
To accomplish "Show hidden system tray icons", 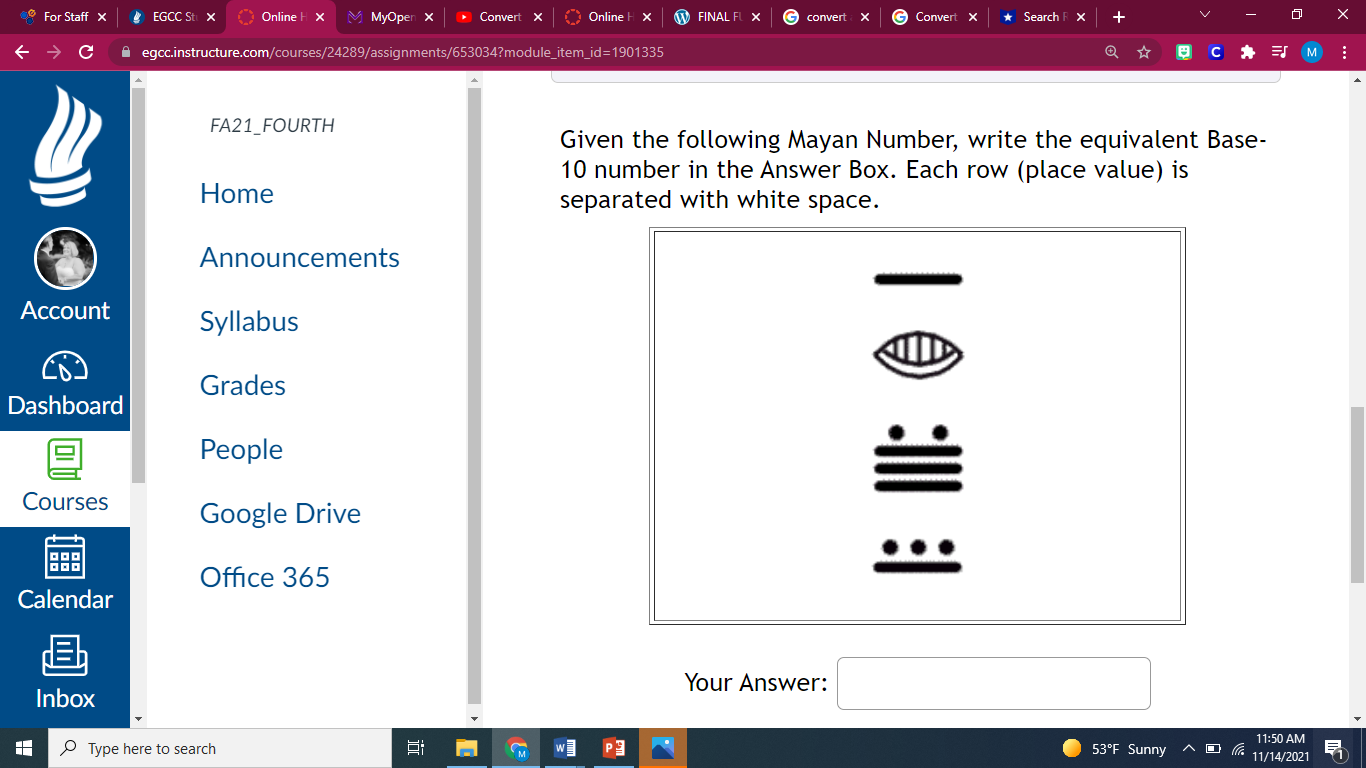I will point(1189,748).
